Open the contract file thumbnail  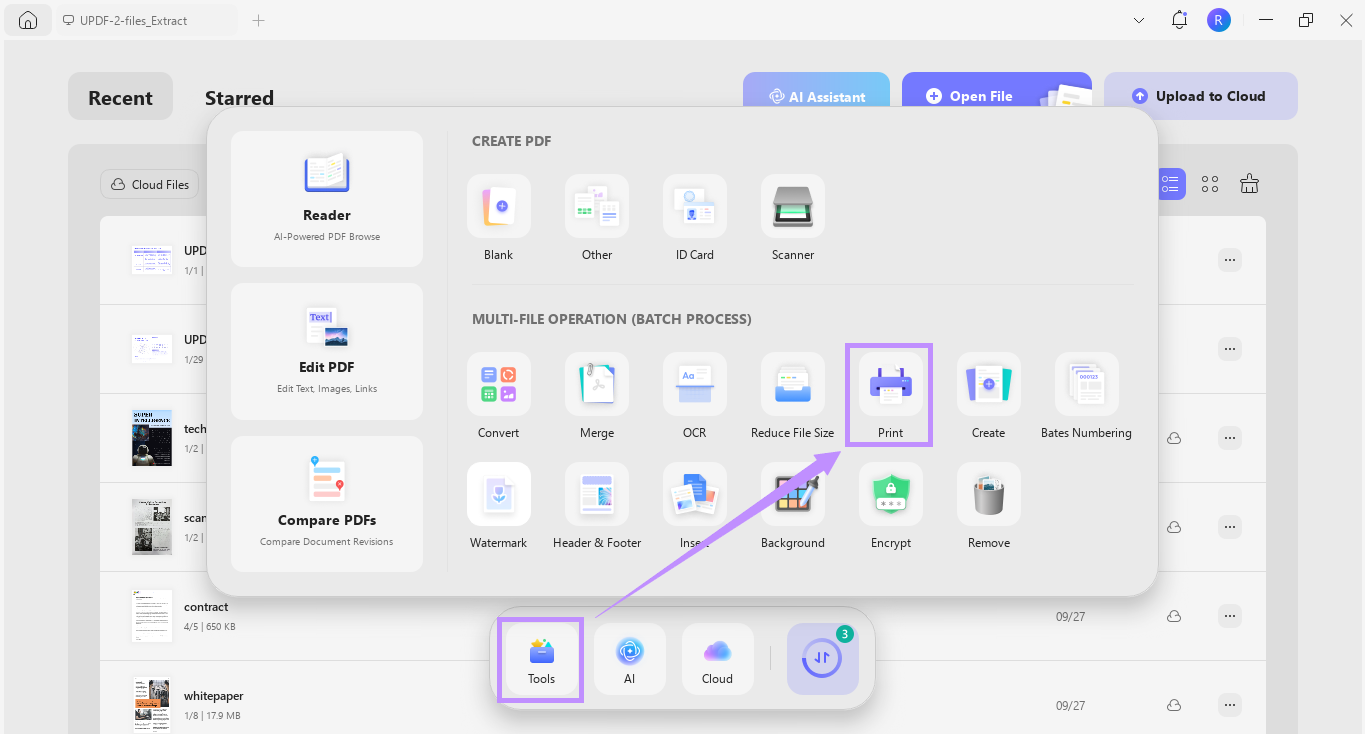tap(152, 616)
